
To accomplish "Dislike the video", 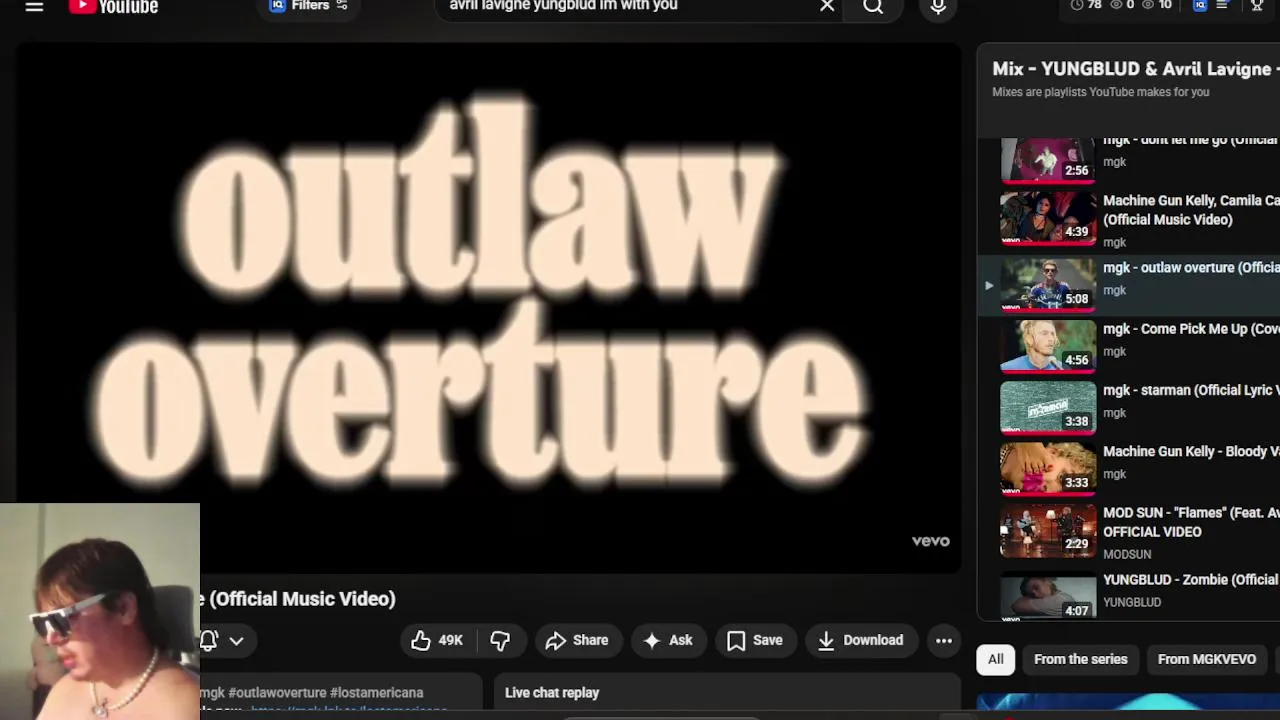I will click(500, 640).
